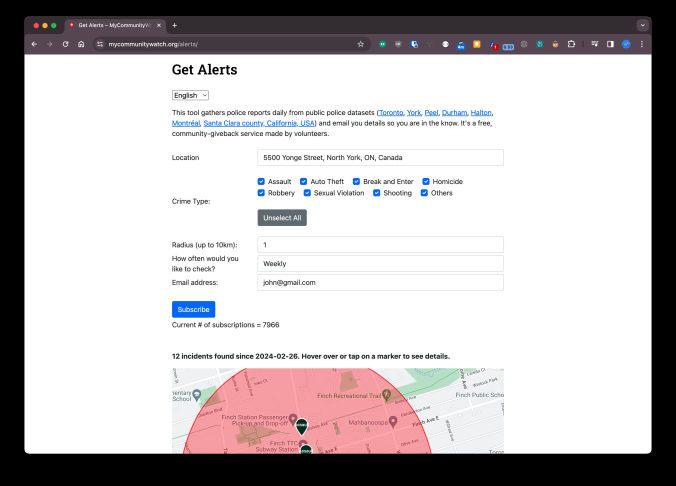Open Chrome's three-dot menu
676x486 pixels.
pyautogui.click(x=641, y=44)
